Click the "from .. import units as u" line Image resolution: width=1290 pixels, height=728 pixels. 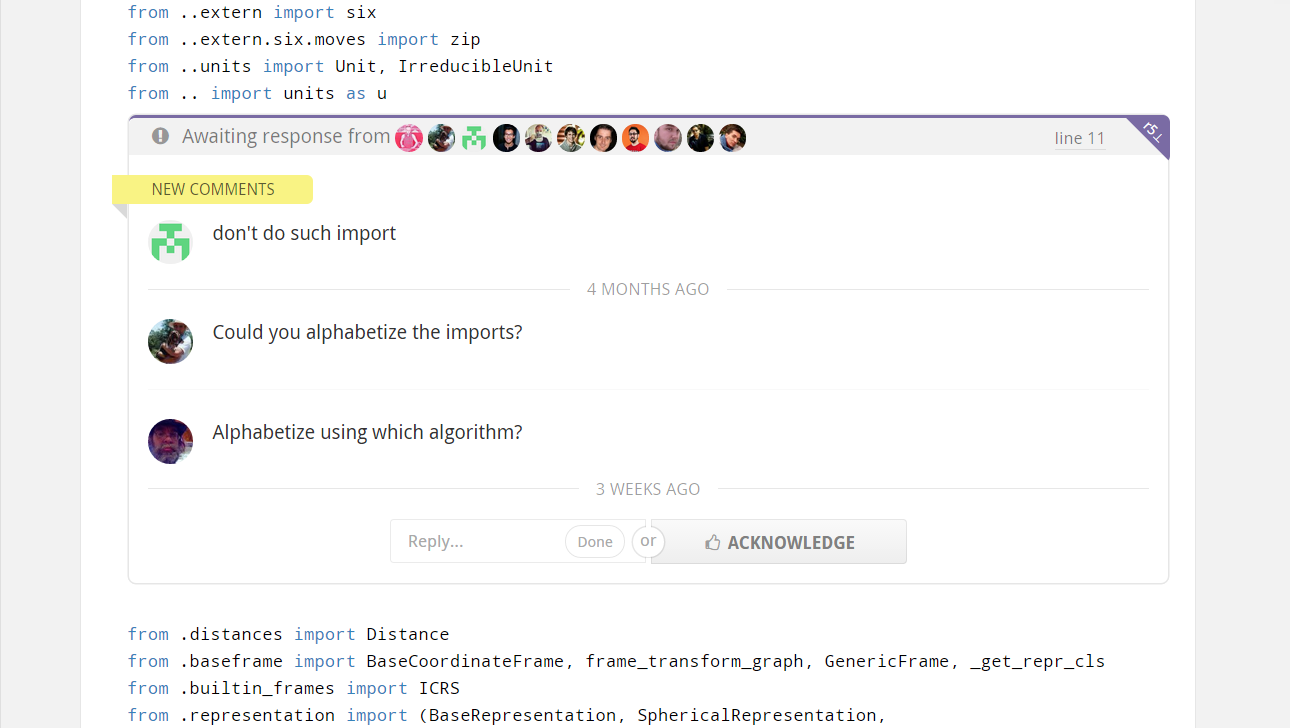pyautogui.click(x=257, y=93)
